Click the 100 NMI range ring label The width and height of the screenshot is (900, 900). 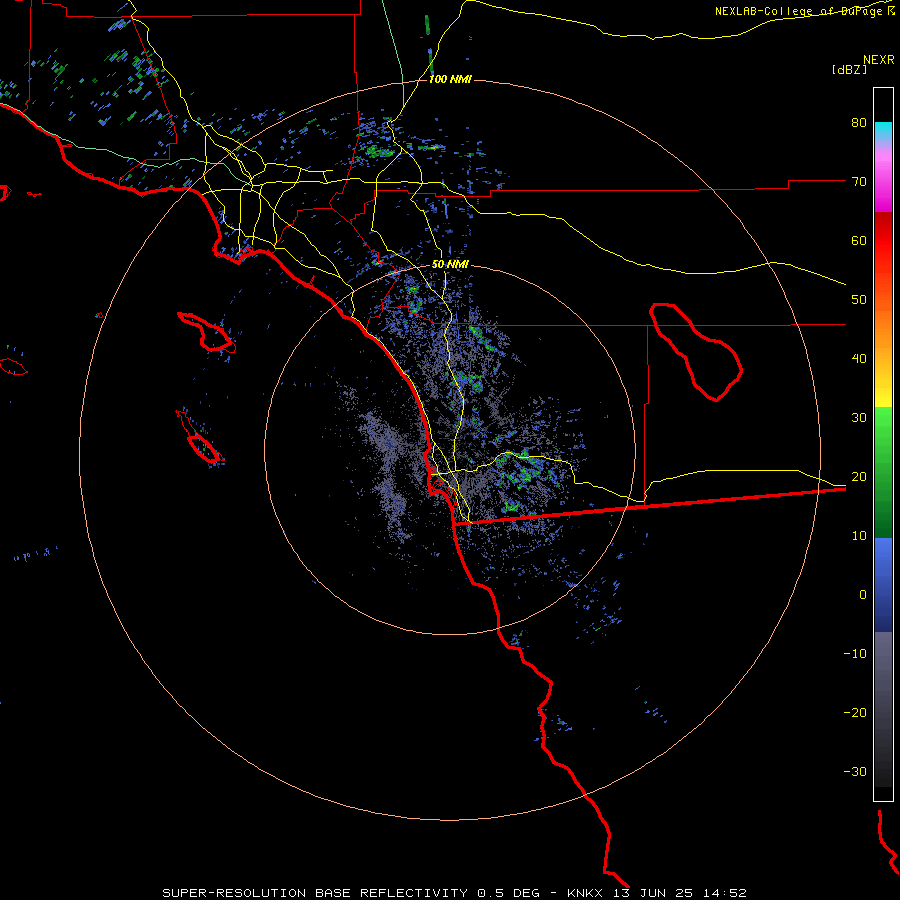pyautogui.click(x=450, y=79)
